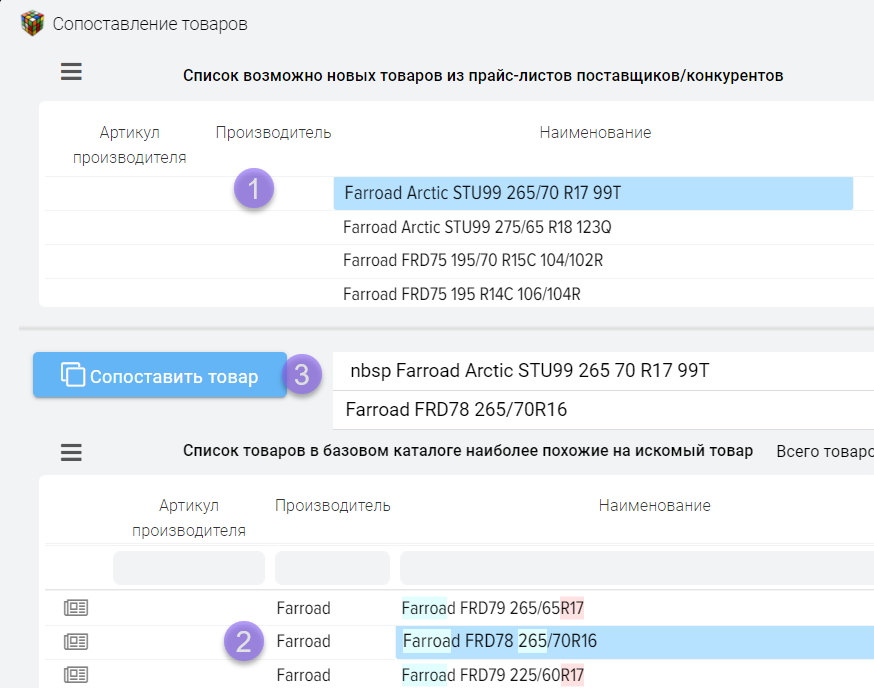Click the purple step 2 marker
Viewport: 874px width, 688px height.
244,641
